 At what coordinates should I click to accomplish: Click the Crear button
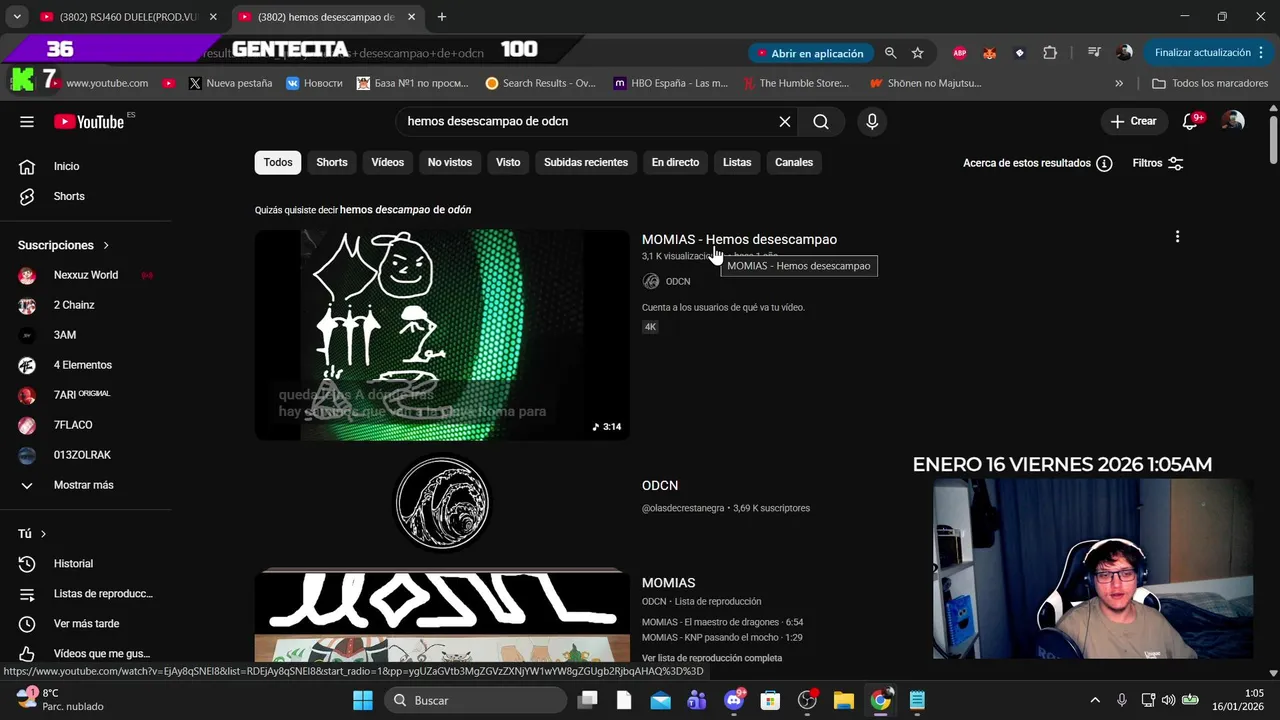1133,121
